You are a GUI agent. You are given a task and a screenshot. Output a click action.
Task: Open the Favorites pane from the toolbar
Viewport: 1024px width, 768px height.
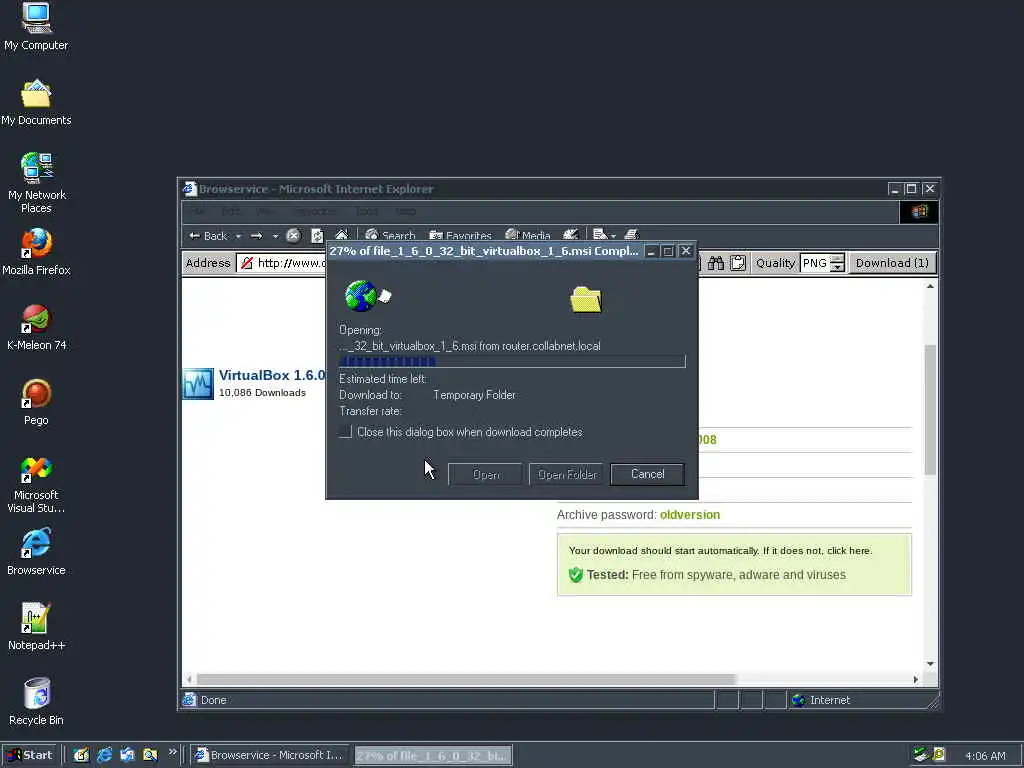(460, 235)
